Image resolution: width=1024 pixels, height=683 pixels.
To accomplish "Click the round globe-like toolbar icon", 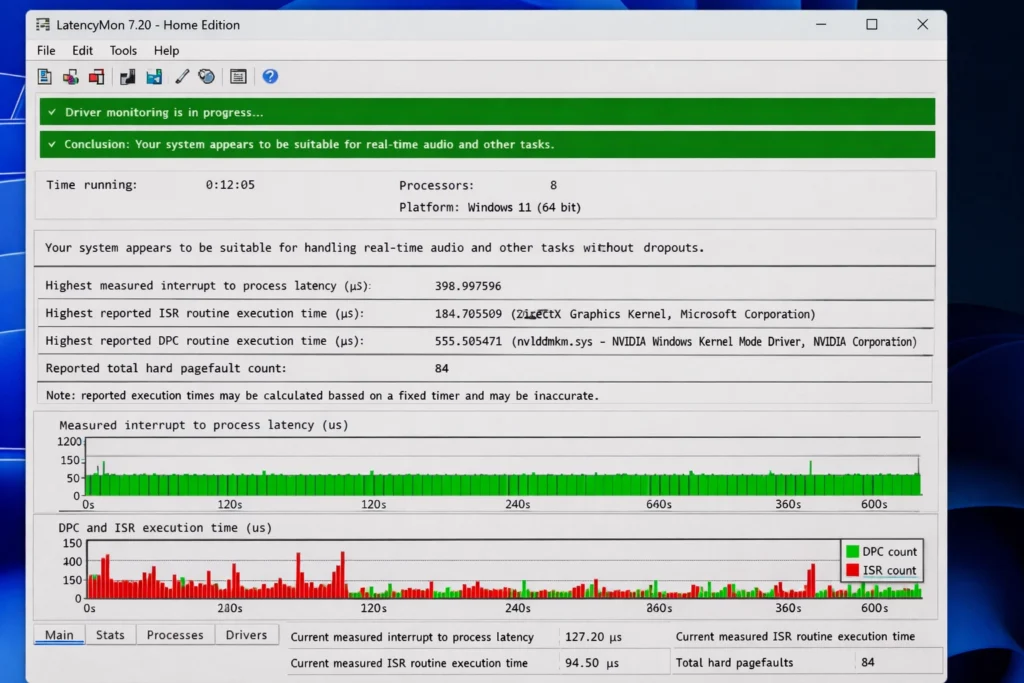I will coord(207,77).
